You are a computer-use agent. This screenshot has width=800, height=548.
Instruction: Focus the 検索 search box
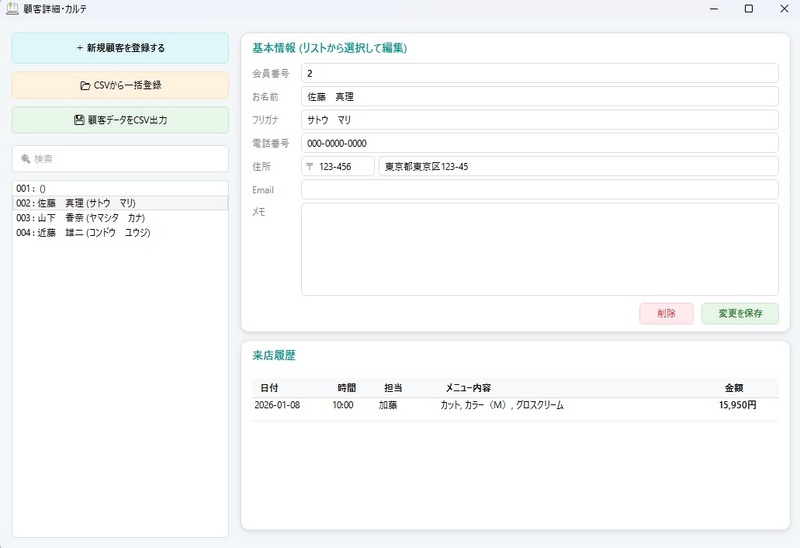(x=120, y=159)
